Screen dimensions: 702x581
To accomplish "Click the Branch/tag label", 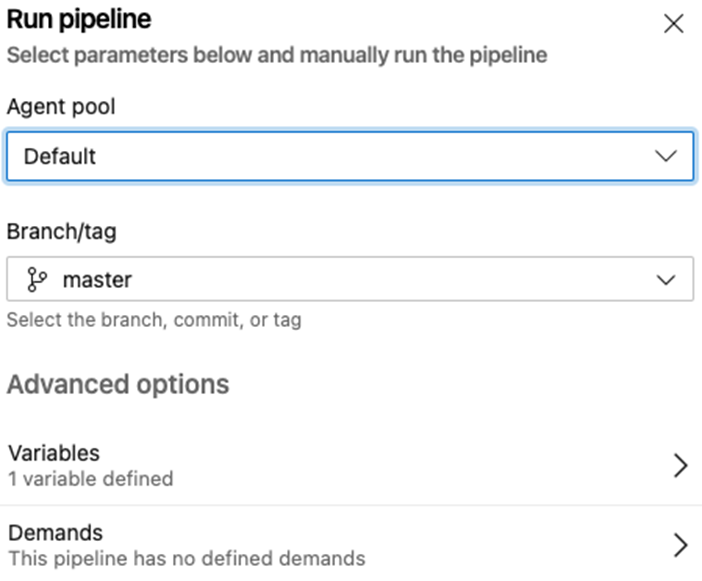I will pos(62,231).
